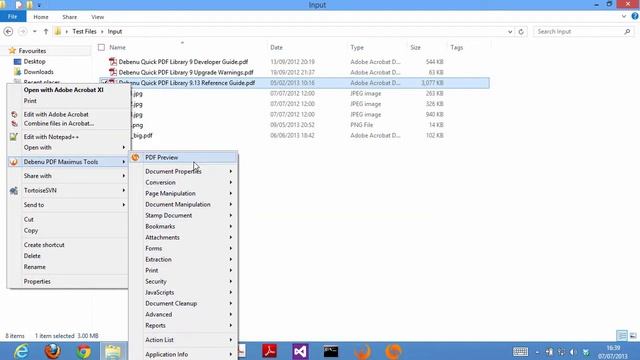The height and width of the screenshot is (360, 640).
Task: Sort files by Size column header
Action: coord(416,47)
